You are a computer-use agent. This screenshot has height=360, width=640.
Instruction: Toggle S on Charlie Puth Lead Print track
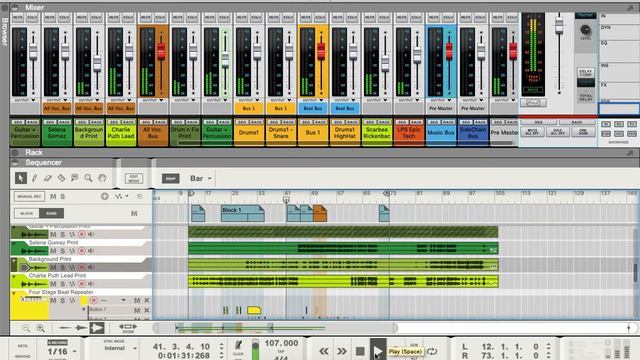(x=63, y=284)
